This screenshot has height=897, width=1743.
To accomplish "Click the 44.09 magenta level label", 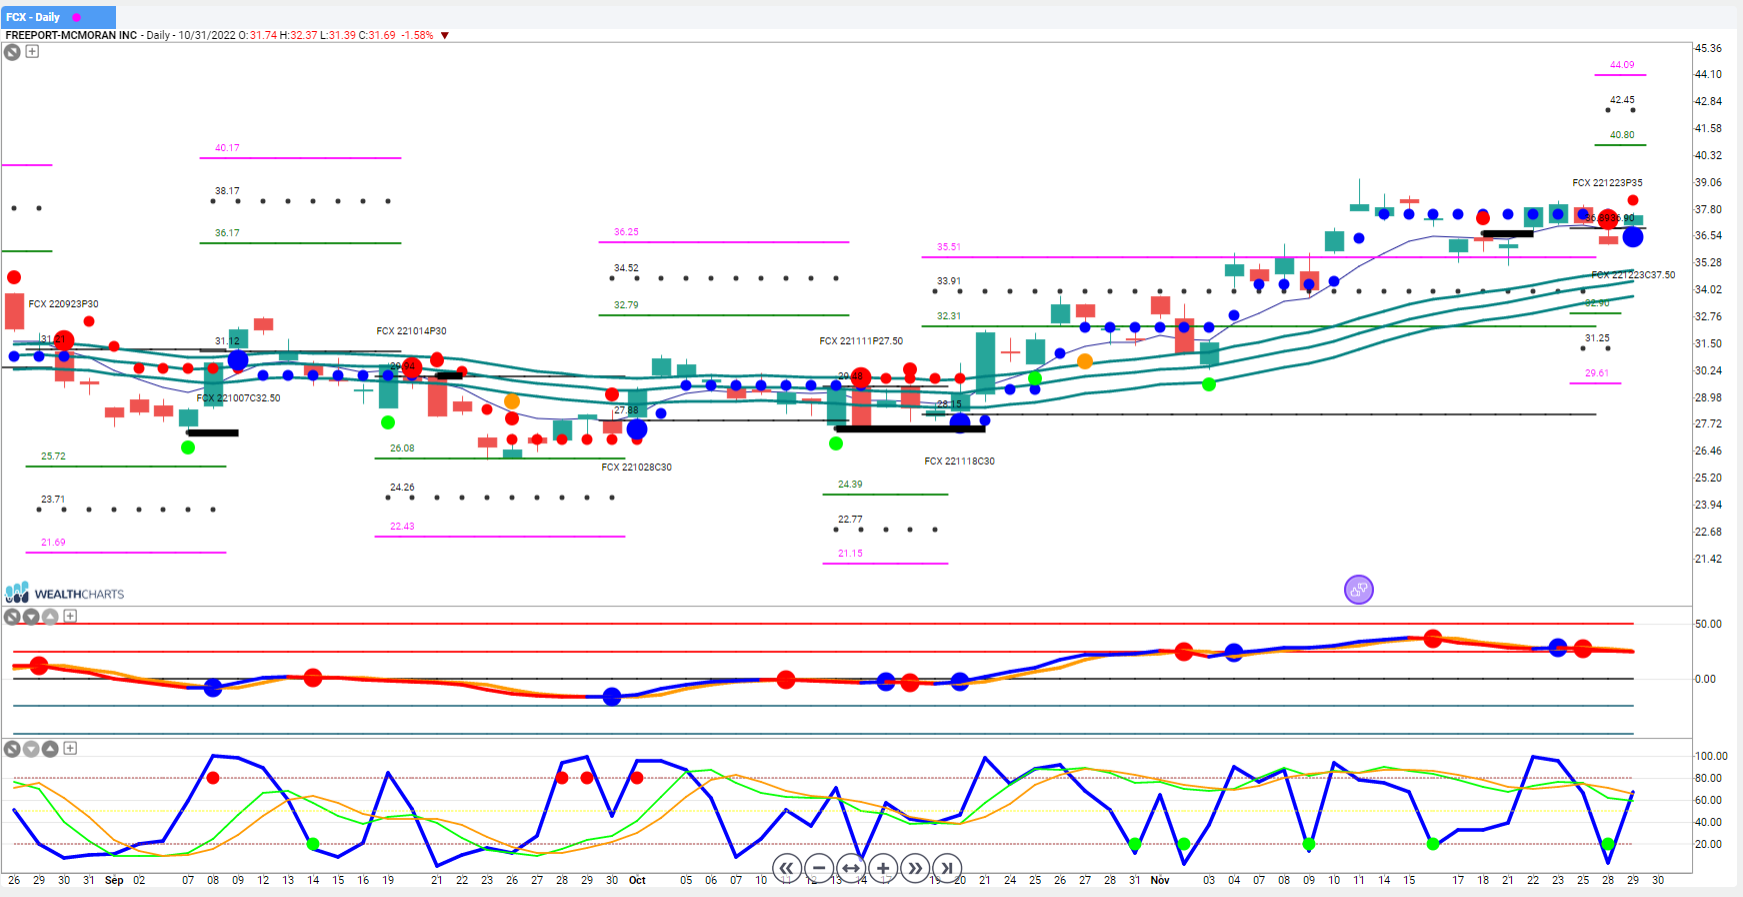I will [1622, 65].
